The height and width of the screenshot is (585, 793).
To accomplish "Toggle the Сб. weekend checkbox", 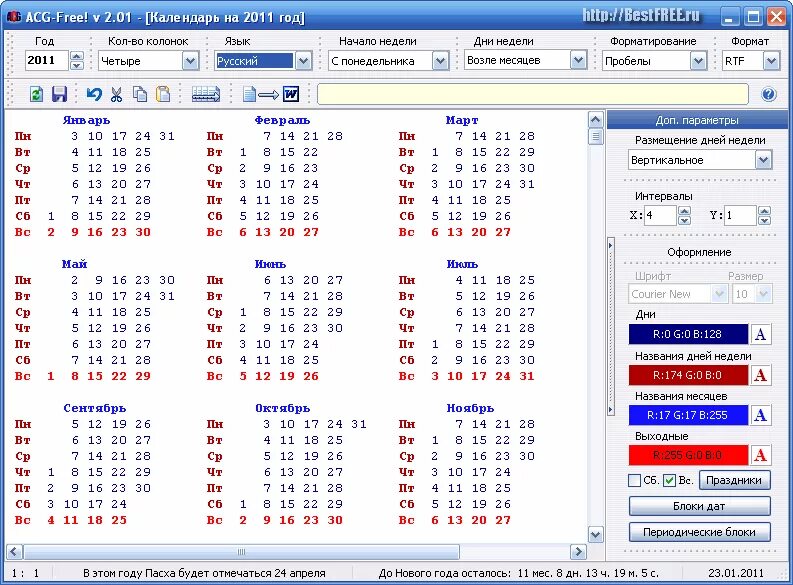I will click(x=634, y=480).
